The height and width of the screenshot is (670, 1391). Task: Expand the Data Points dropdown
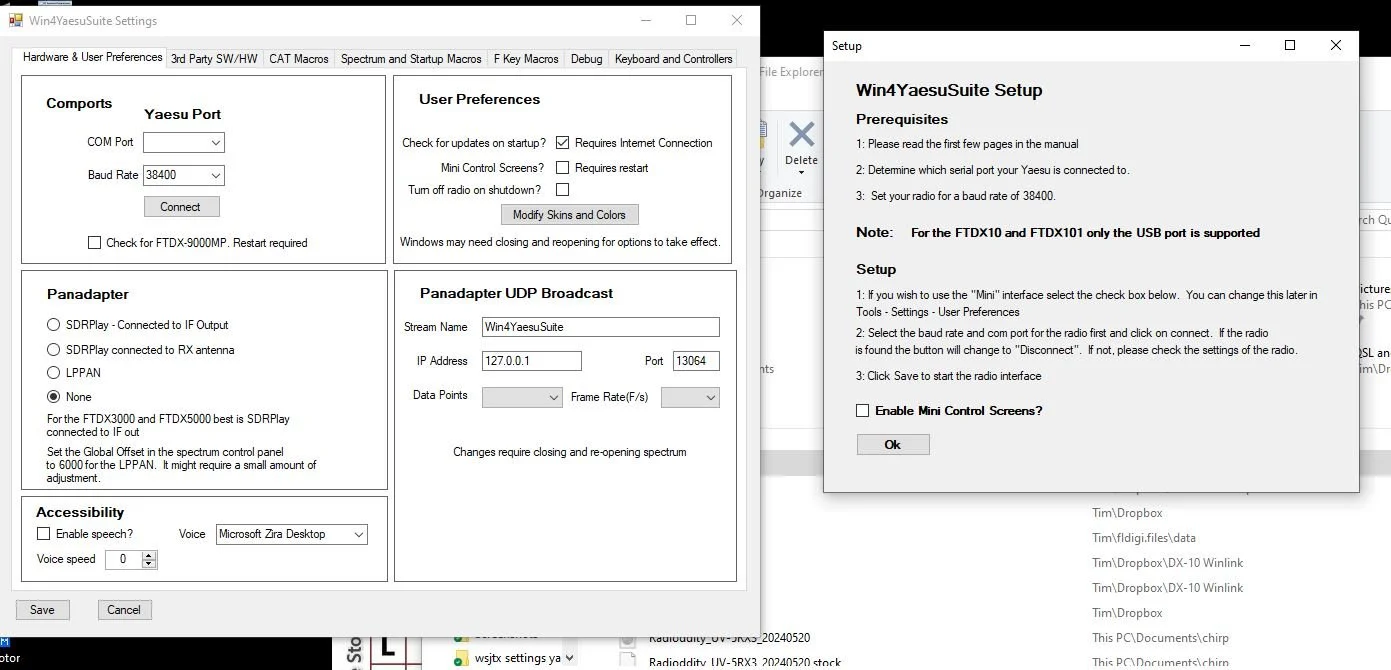522,397
